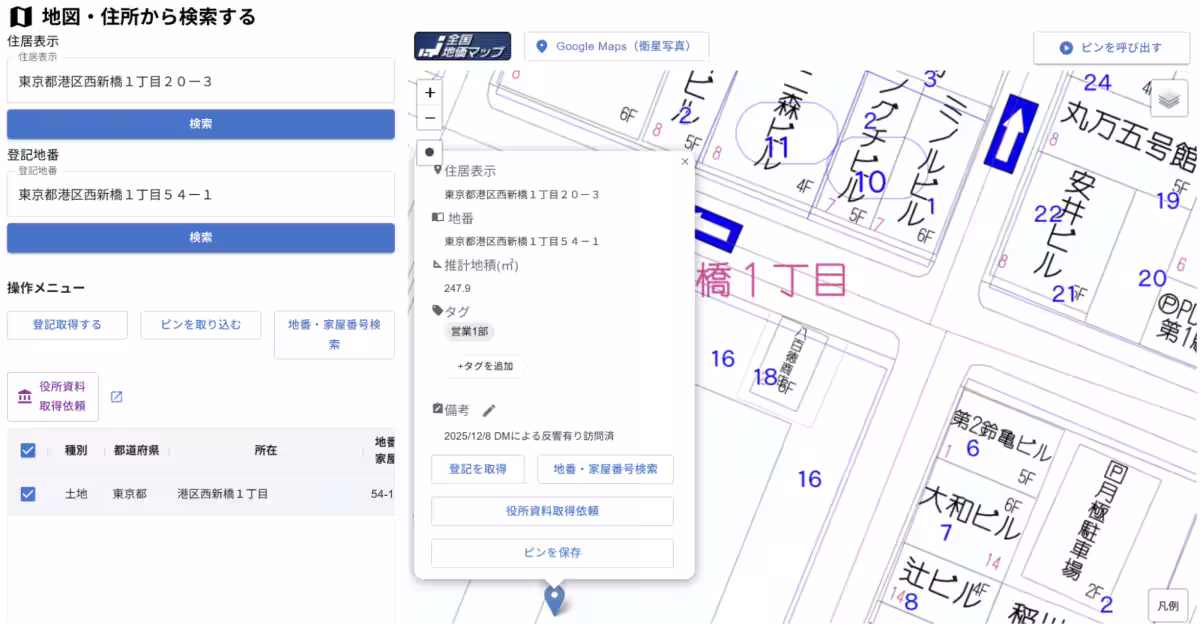The width and height of the screenshot is (1200, 624).
Task: Uncheck the 土地 row checkbox
Action: click(x=27, y=493)
